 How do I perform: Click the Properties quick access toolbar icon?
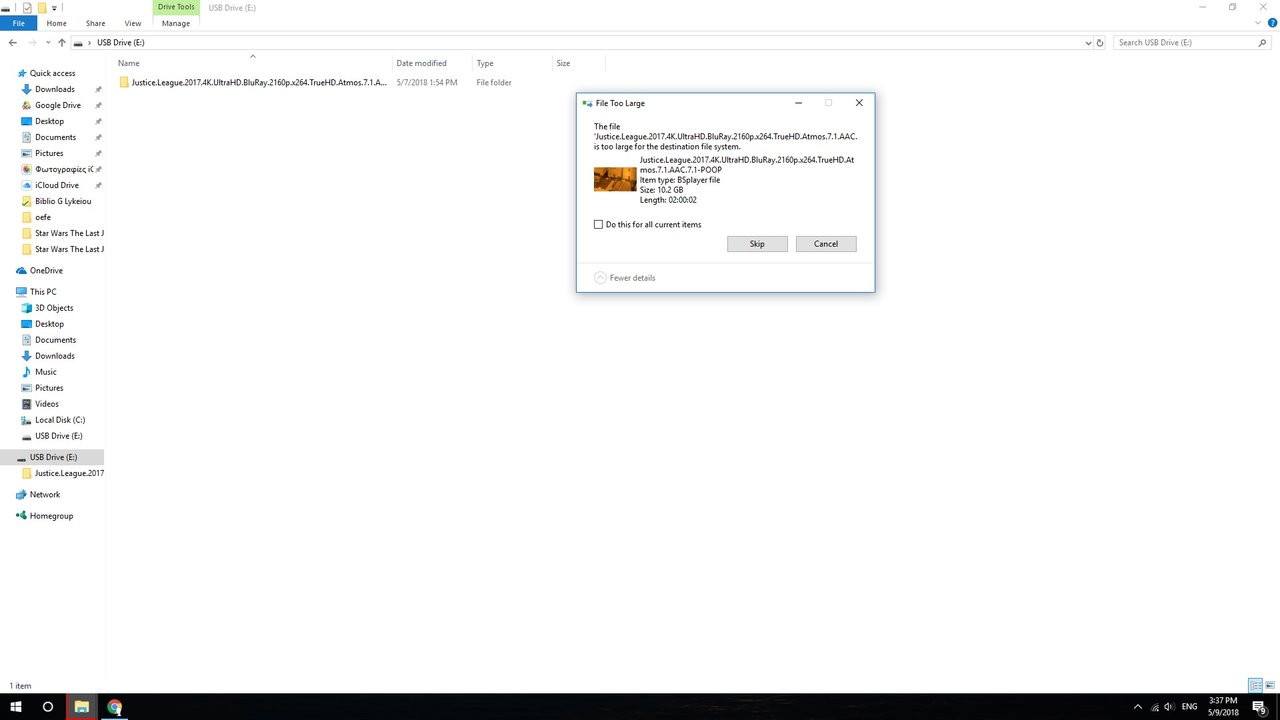tap(27, 7)
